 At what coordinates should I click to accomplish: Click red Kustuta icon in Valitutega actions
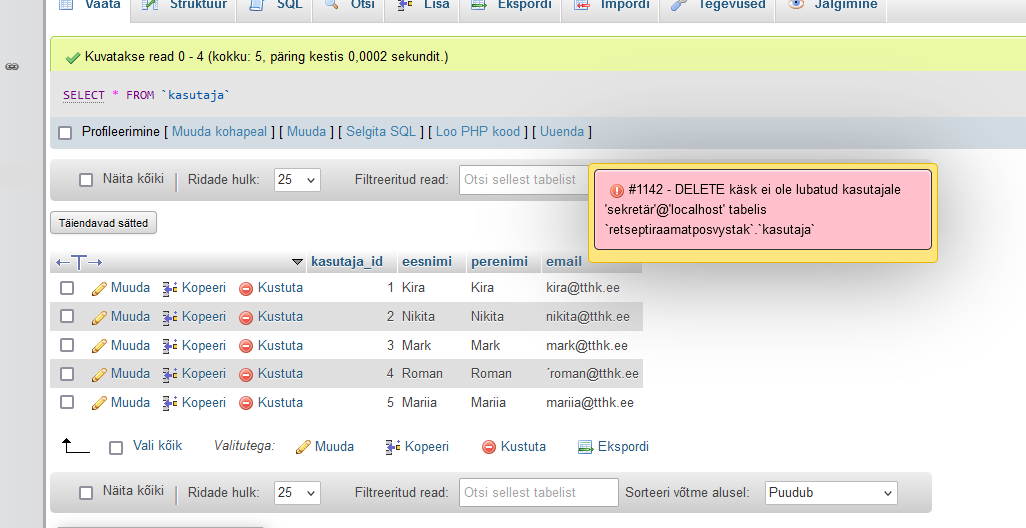pos(489,447)
